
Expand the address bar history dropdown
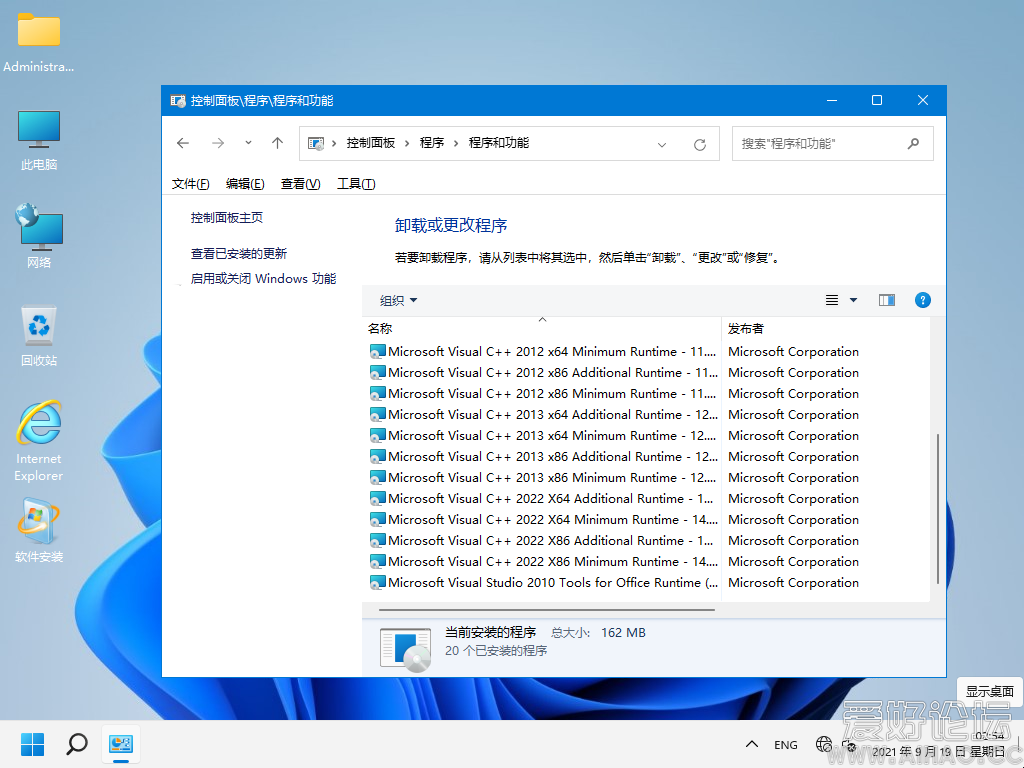coord(662,144)
